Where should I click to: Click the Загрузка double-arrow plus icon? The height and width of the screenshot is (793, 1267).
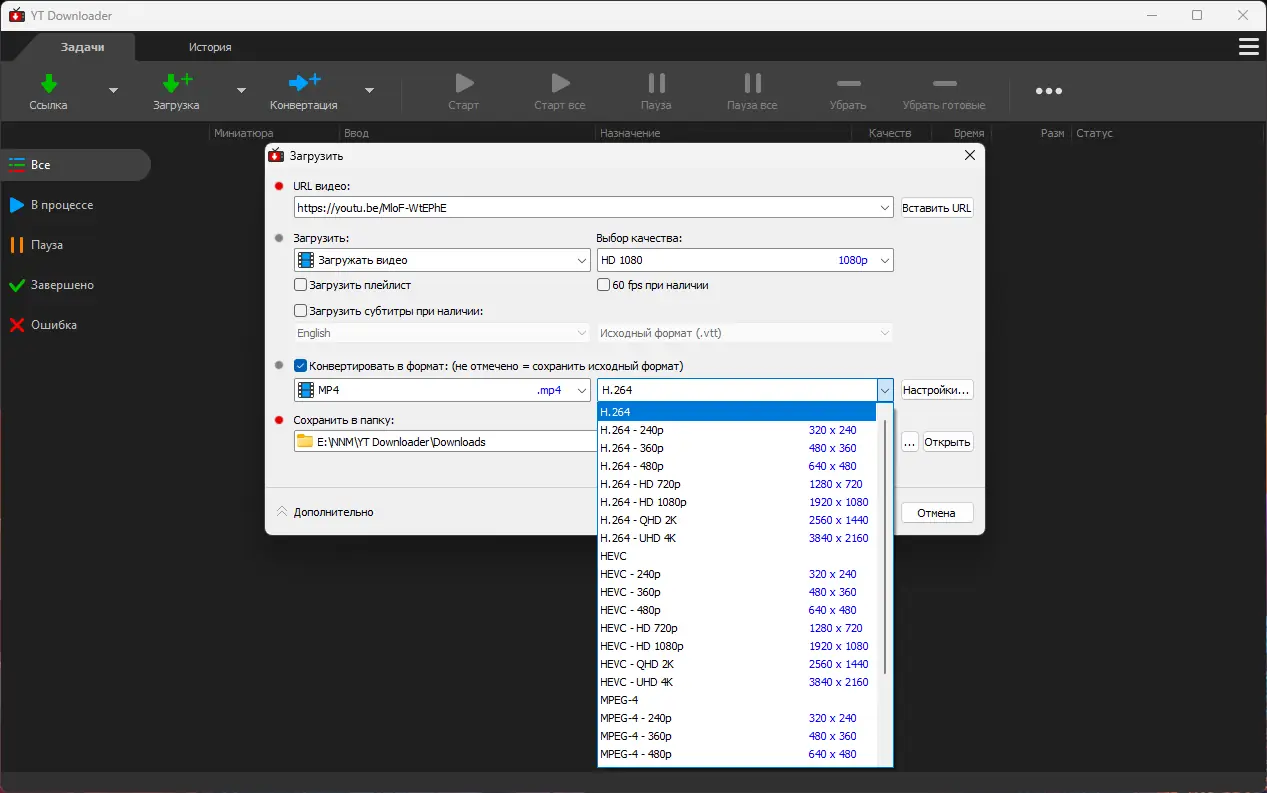[176, 83]
